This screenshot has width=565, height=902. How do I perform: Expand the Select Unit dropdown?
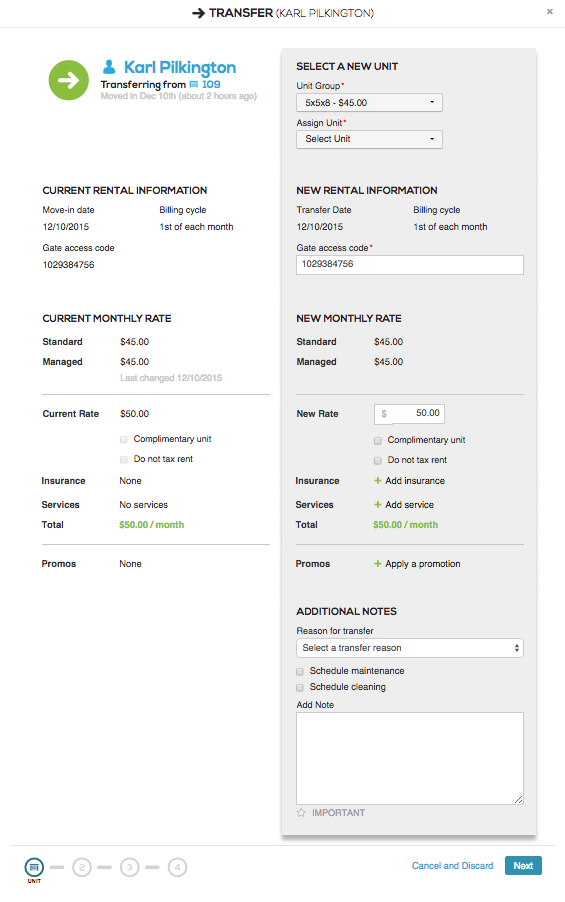[x=369, y=139]
